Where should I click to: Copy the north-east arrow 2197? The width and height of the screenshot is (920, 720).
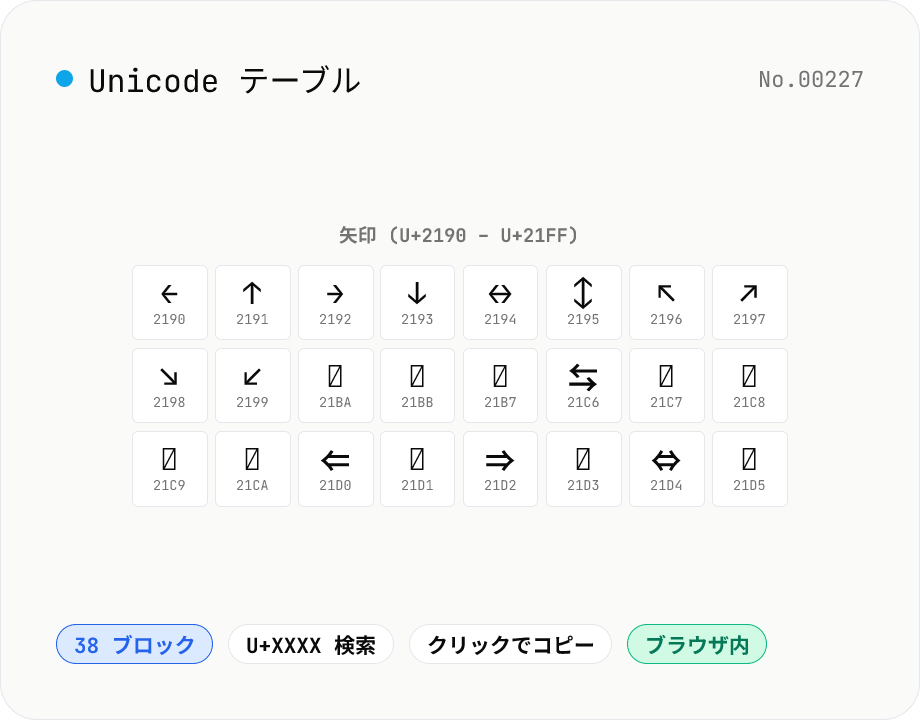(749, 302)
